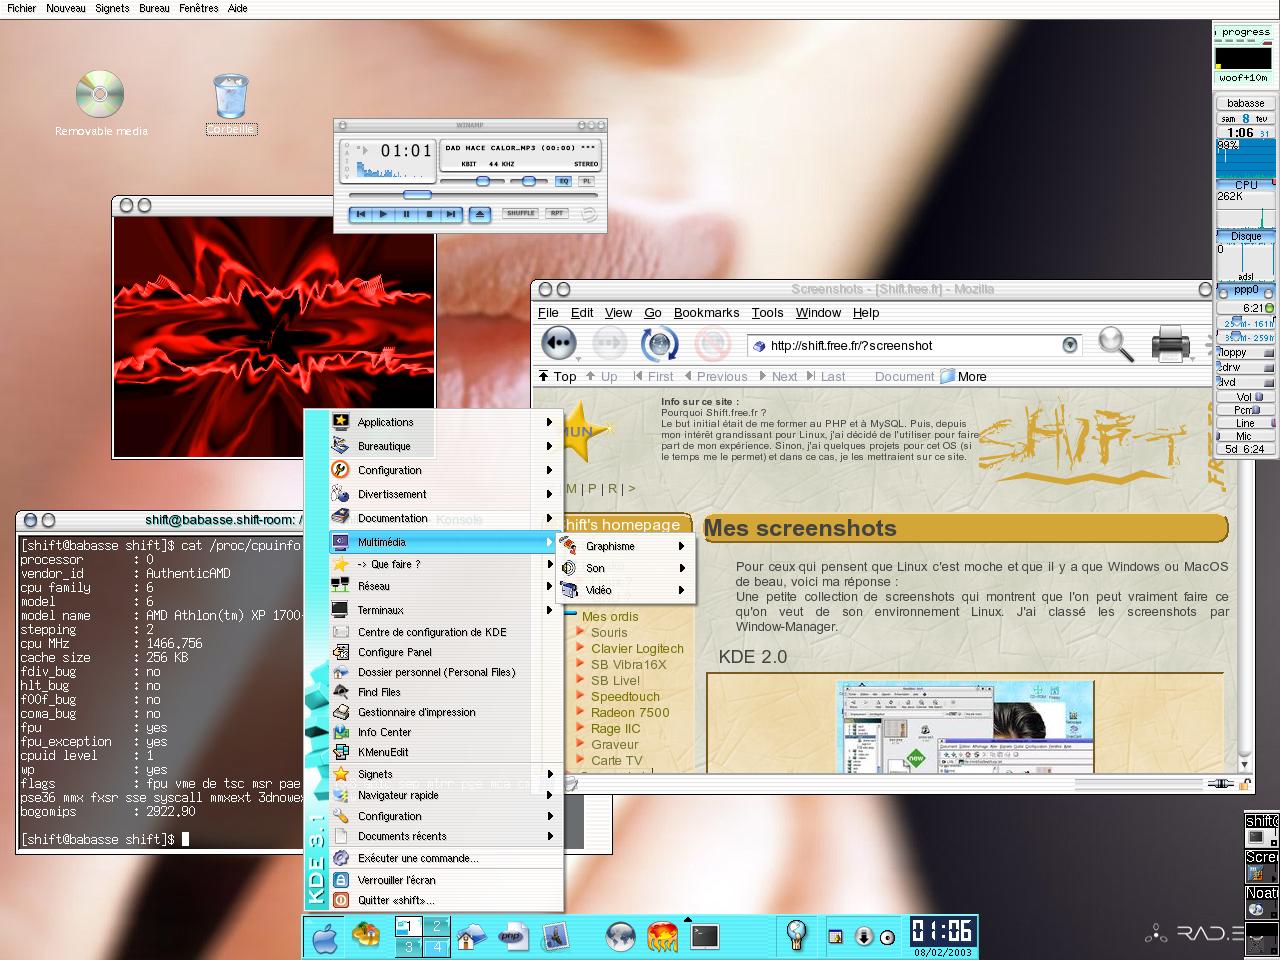This screenshot has width=1280, height=960.
Task: Open the URL history dropdown arrow
Action: point(1069,345)
